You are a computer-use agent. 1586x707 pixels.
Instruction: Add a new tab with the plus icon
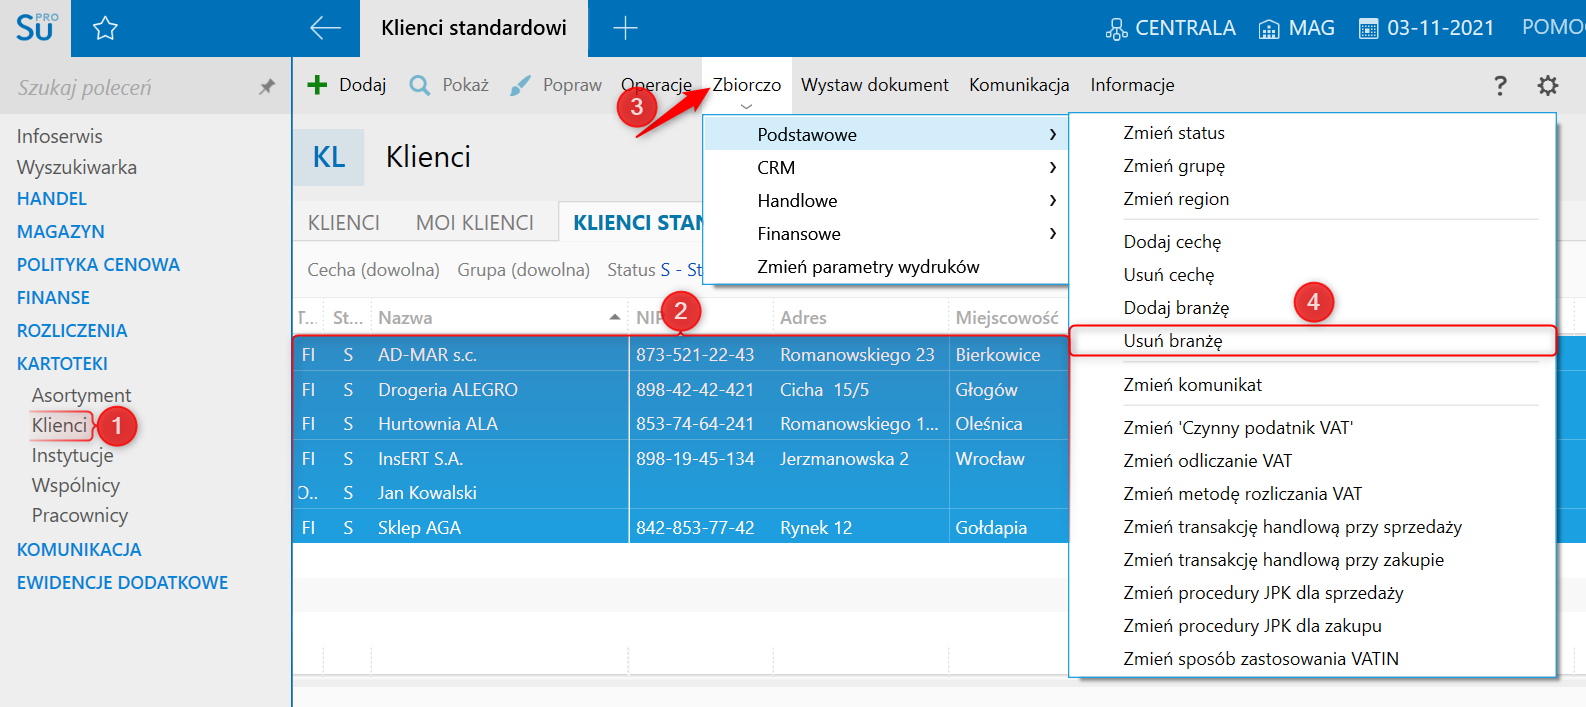click(625, 28)
